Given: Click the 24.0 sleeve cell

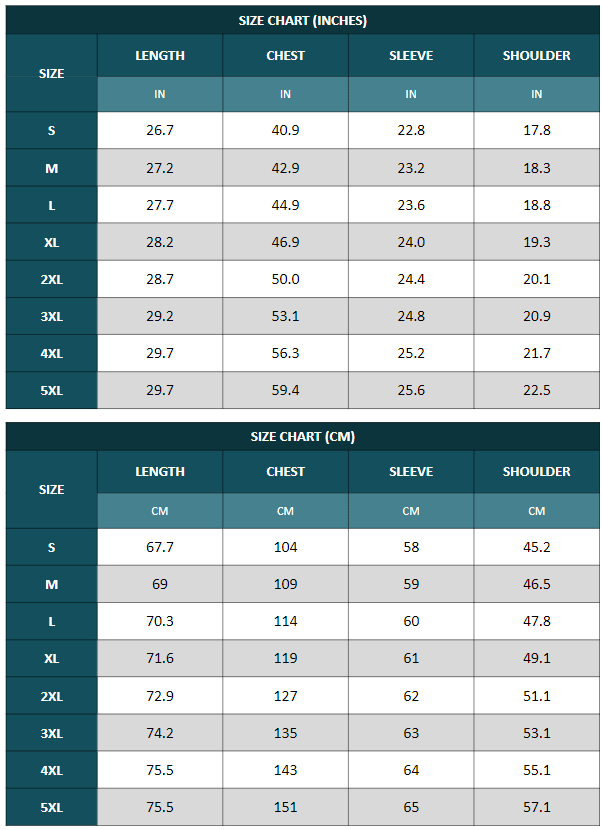Looking at the screenshot, I should 411,242.
